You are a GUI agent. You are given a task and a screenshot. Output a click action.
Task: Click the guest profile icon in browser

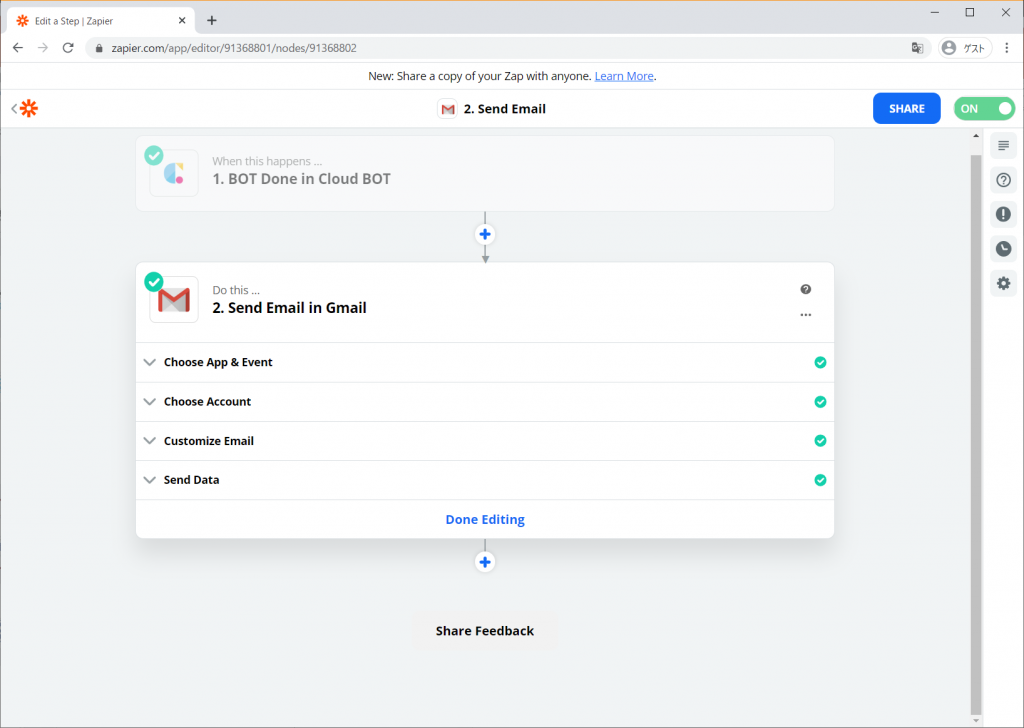tap(965, 48)
